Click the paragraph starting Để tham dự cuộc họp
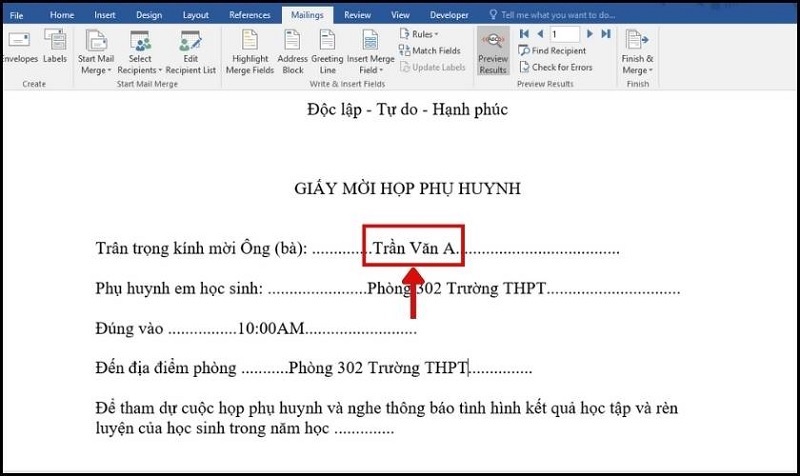800x476 pixels. coord(387,418)
